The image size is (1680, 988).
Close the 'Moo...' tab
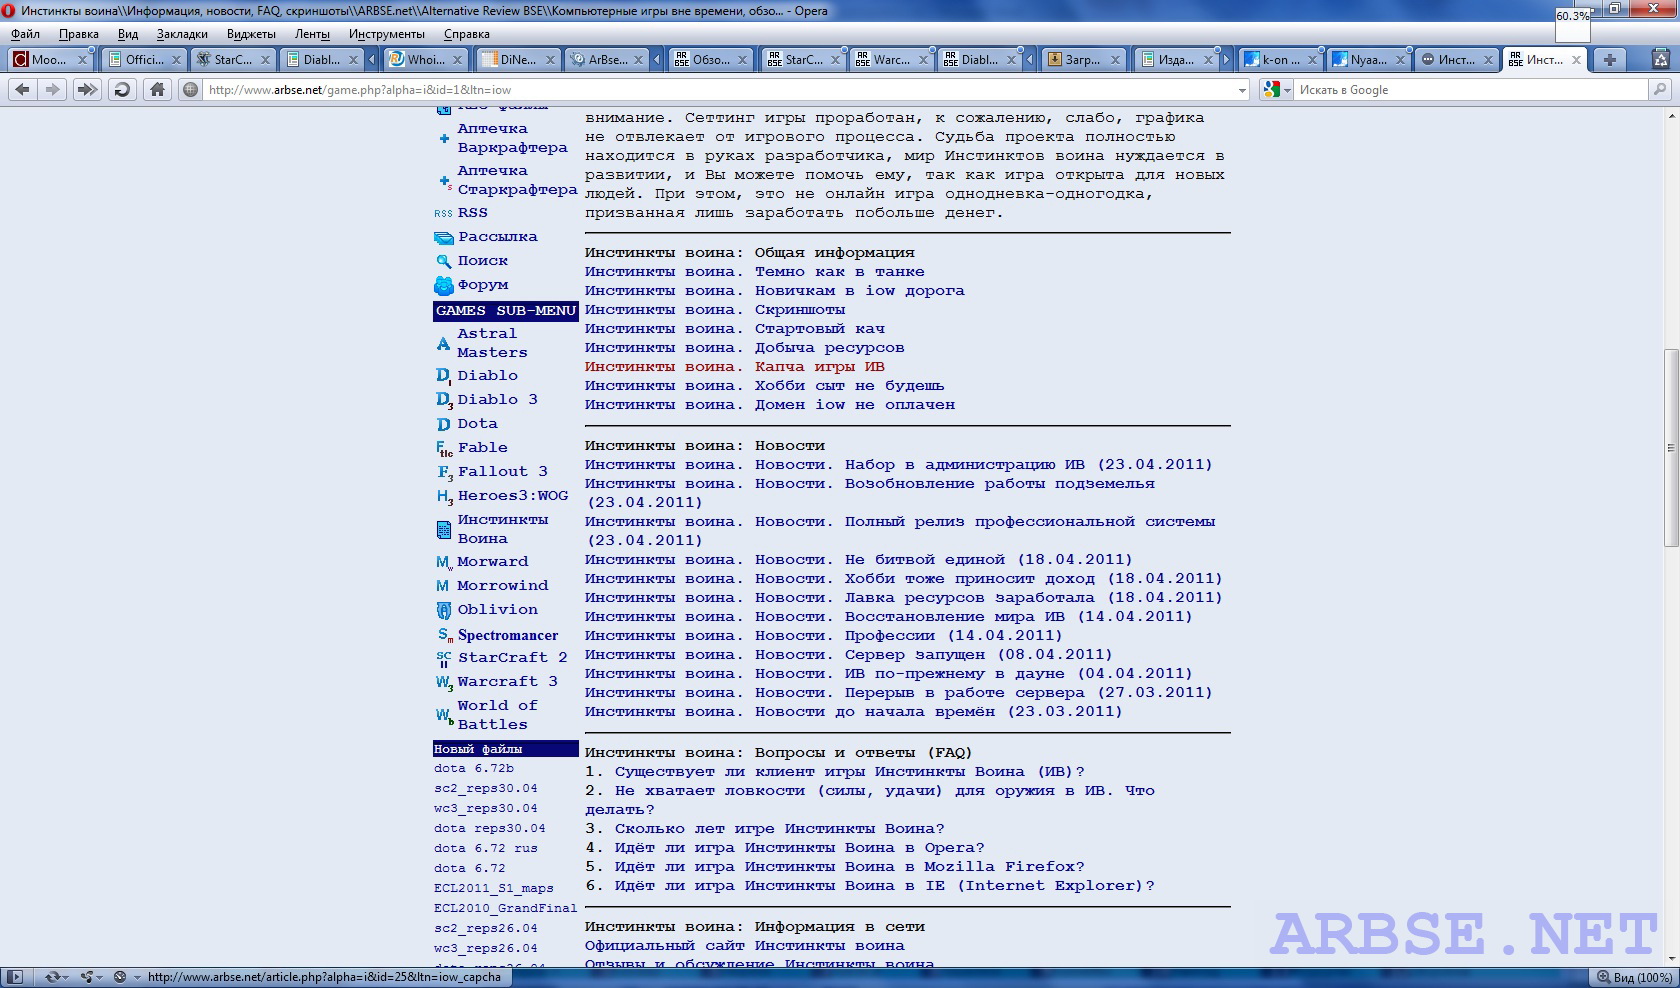coord(83,60)
